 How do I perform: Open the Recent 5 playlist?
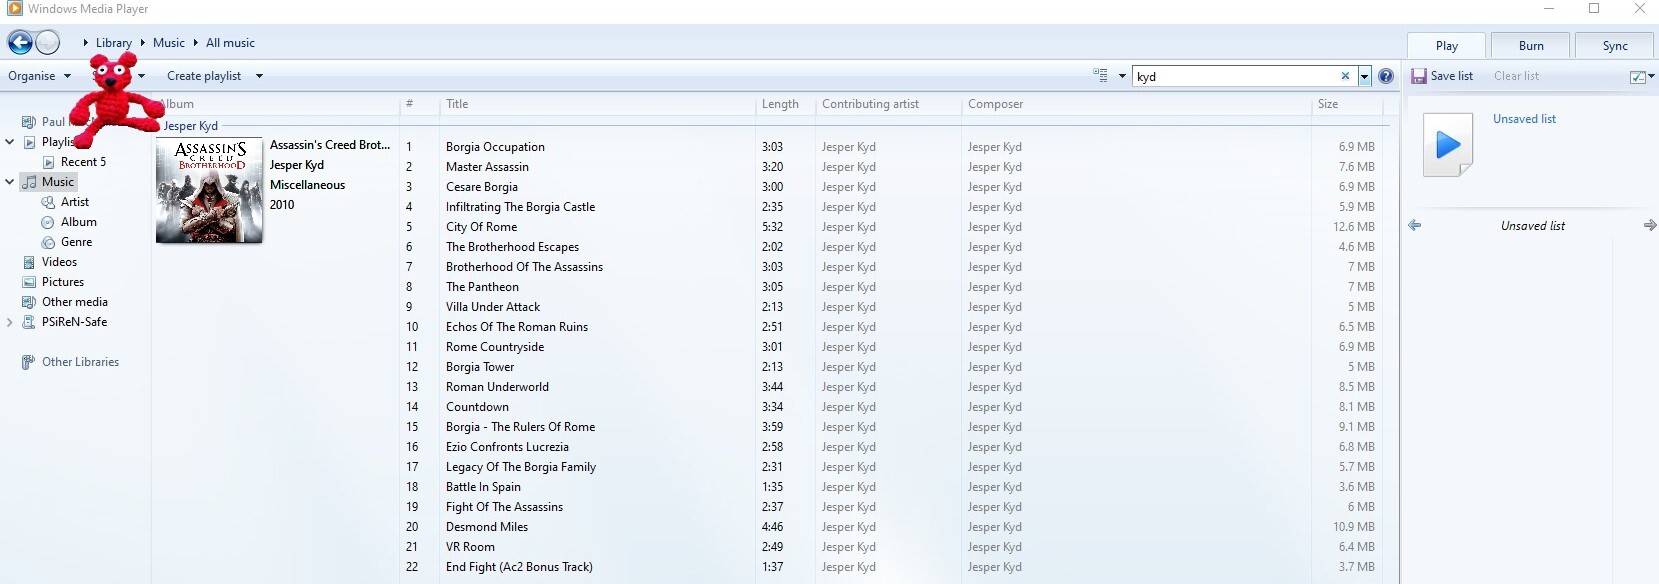pyautogui.click(x=83, y=162)
